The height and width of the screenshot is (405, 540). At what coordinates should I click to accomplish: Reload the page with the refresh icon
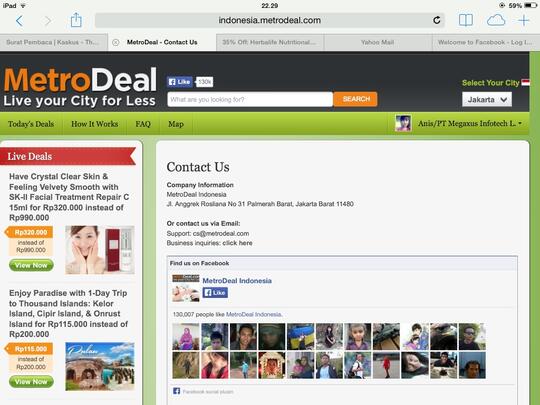coord(436,20)
